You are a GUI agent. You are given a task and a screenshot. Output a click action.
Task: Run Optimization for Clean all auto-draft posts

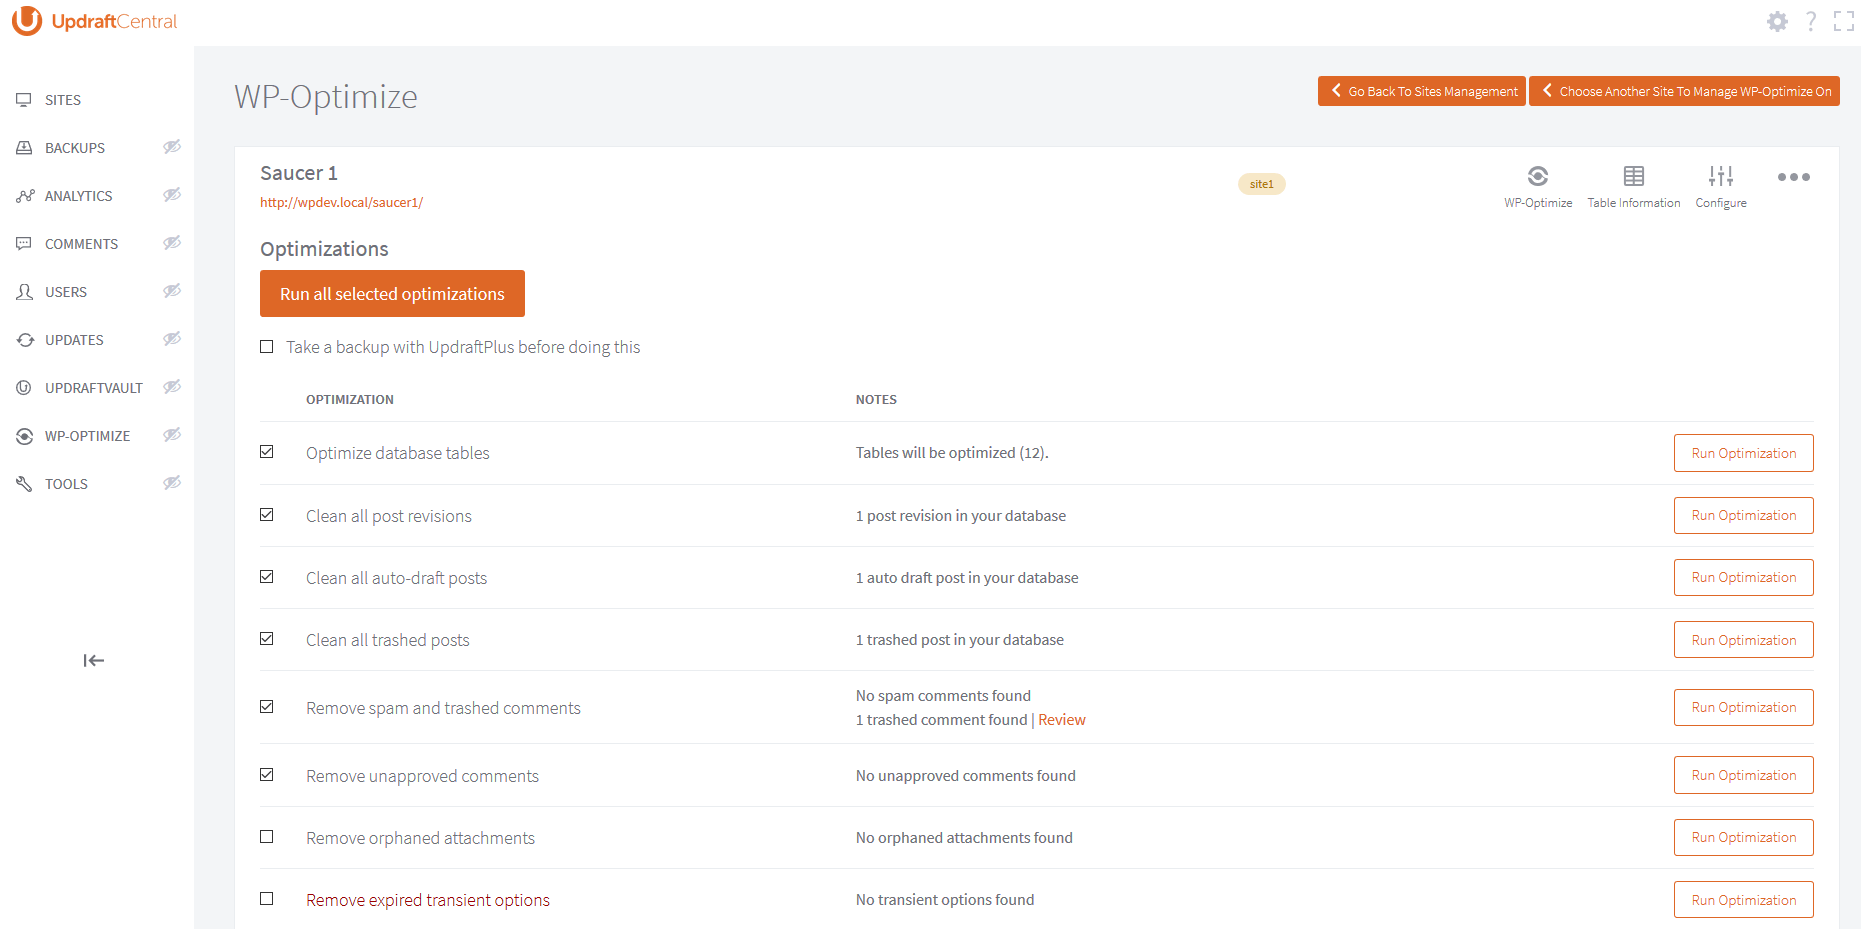(1744, 578)
